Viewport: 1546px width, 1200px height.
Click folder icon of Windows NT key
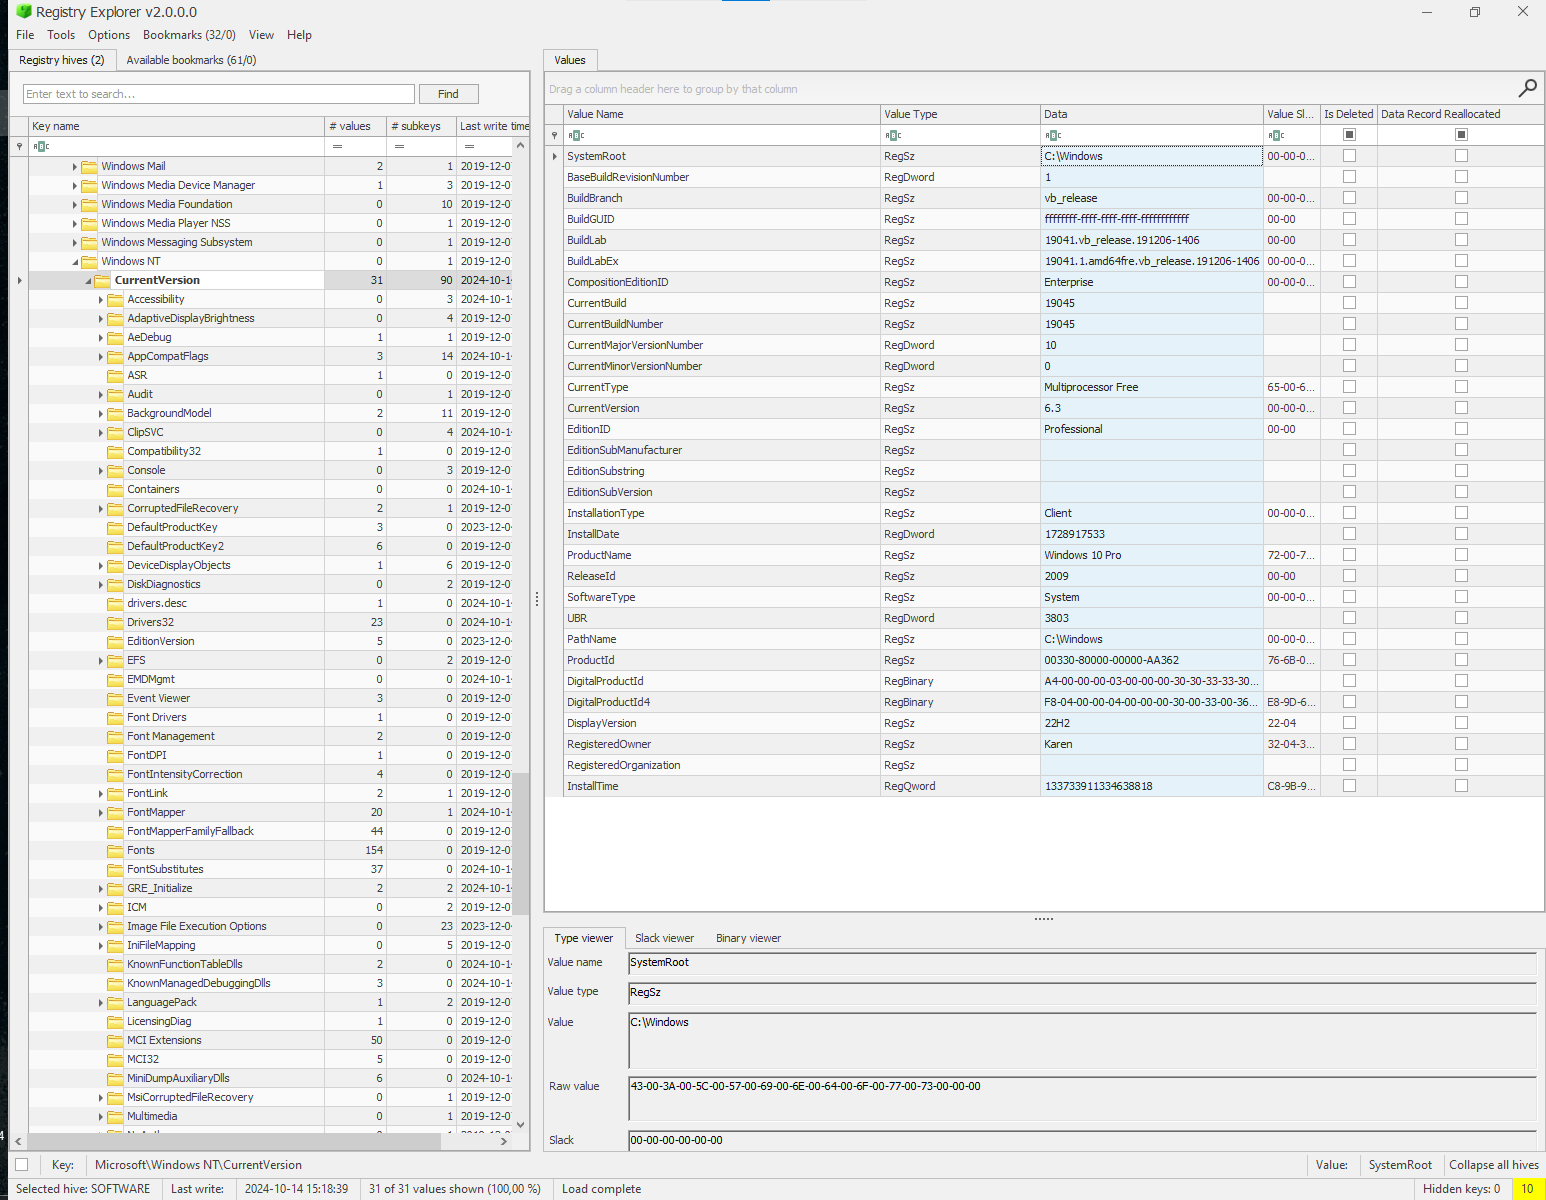(89, 261)
